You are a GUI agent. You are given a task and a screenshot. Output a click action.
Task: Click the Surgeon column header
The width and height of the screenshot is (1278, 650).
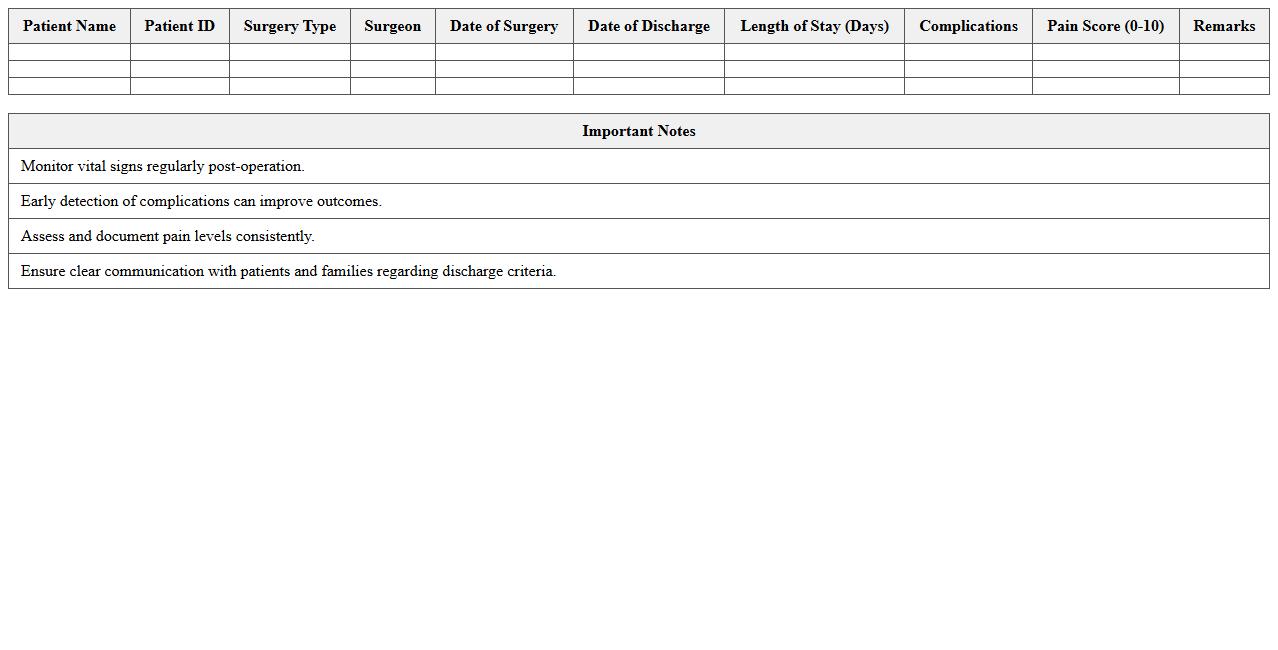tap(393, 26)
